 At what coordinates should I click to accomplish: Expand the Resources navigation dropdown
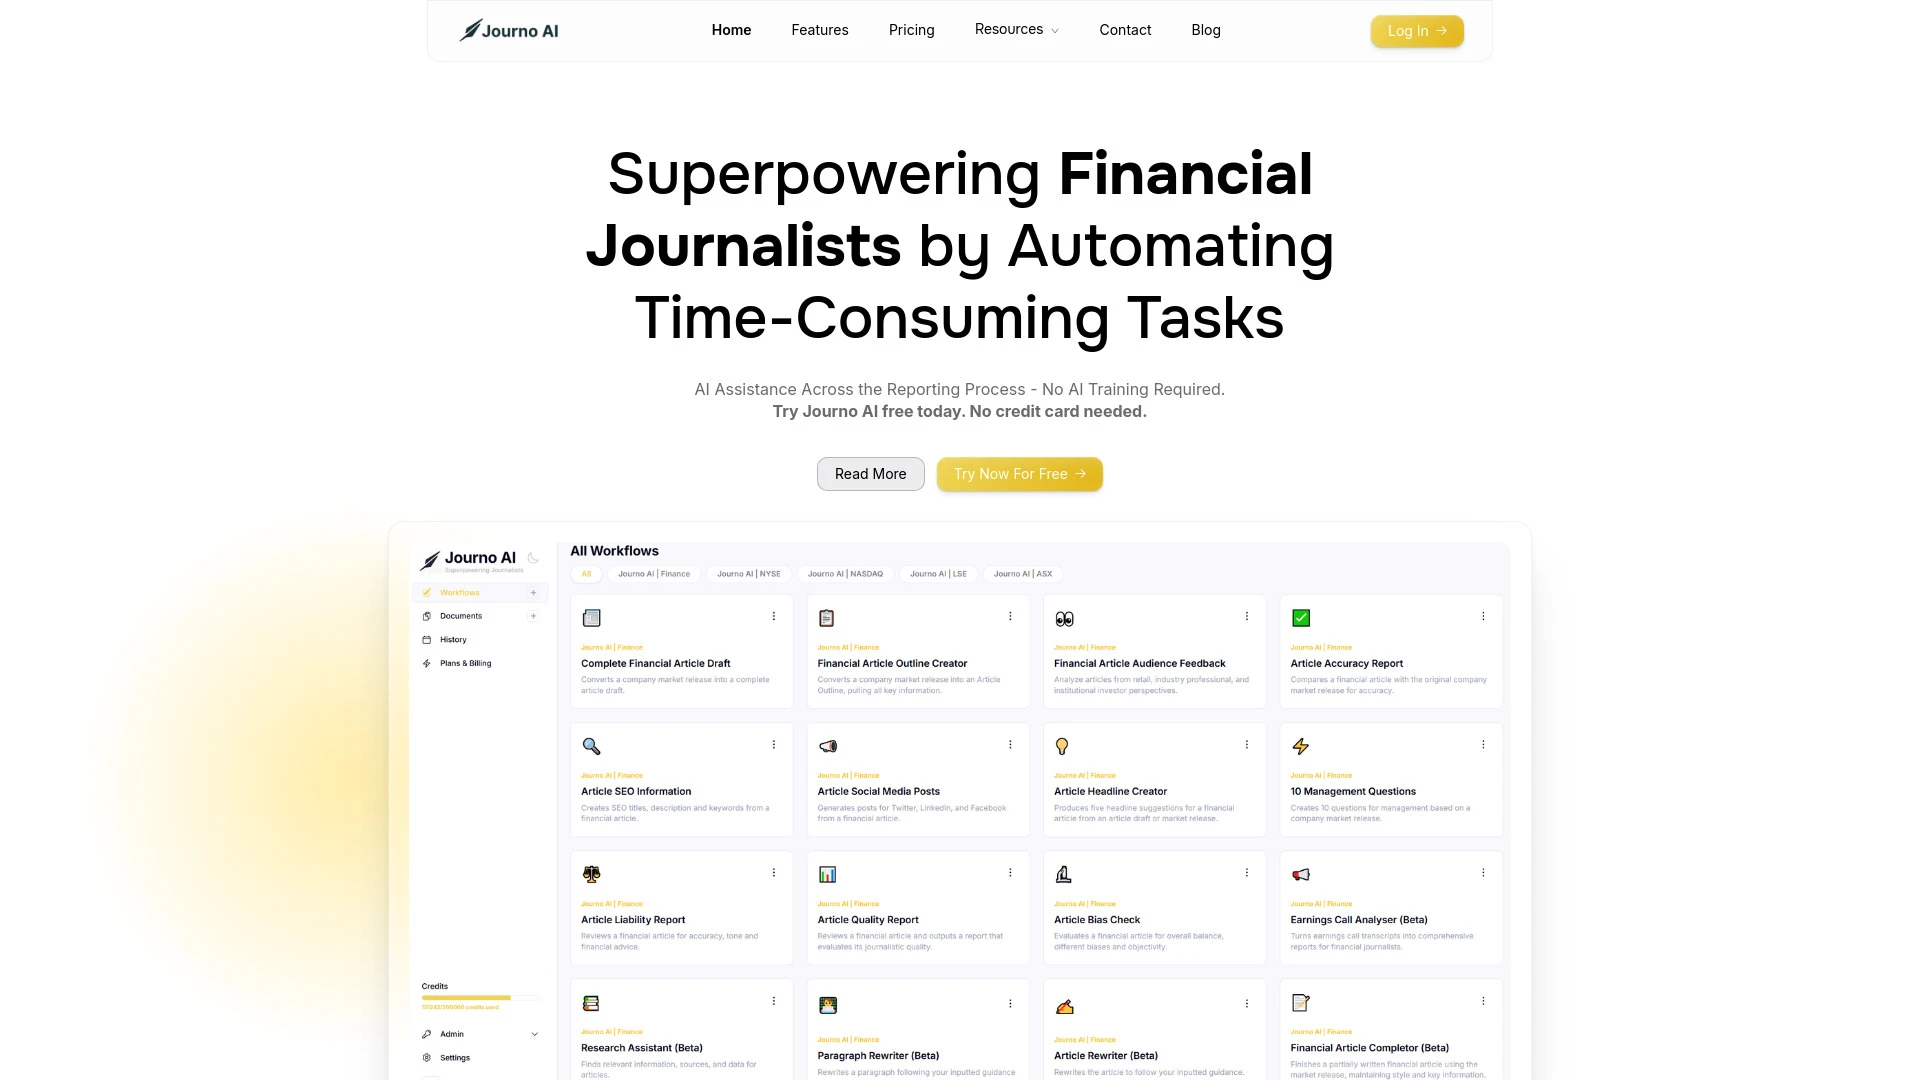pyautogui.click(x=1017, y=29)
